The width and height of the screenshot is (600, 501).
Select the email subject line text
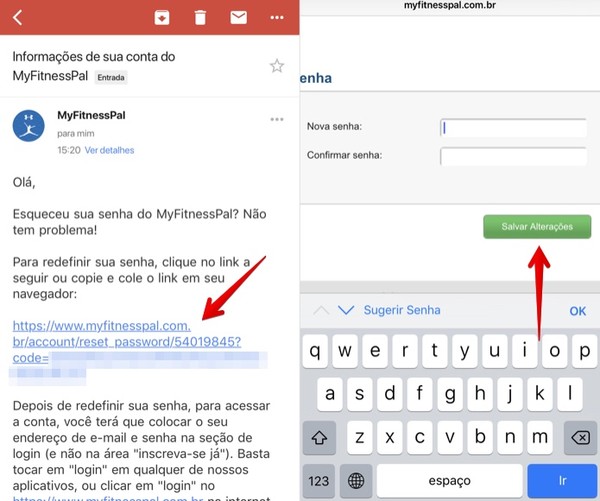pyautogui.click(x=94, y=66)
